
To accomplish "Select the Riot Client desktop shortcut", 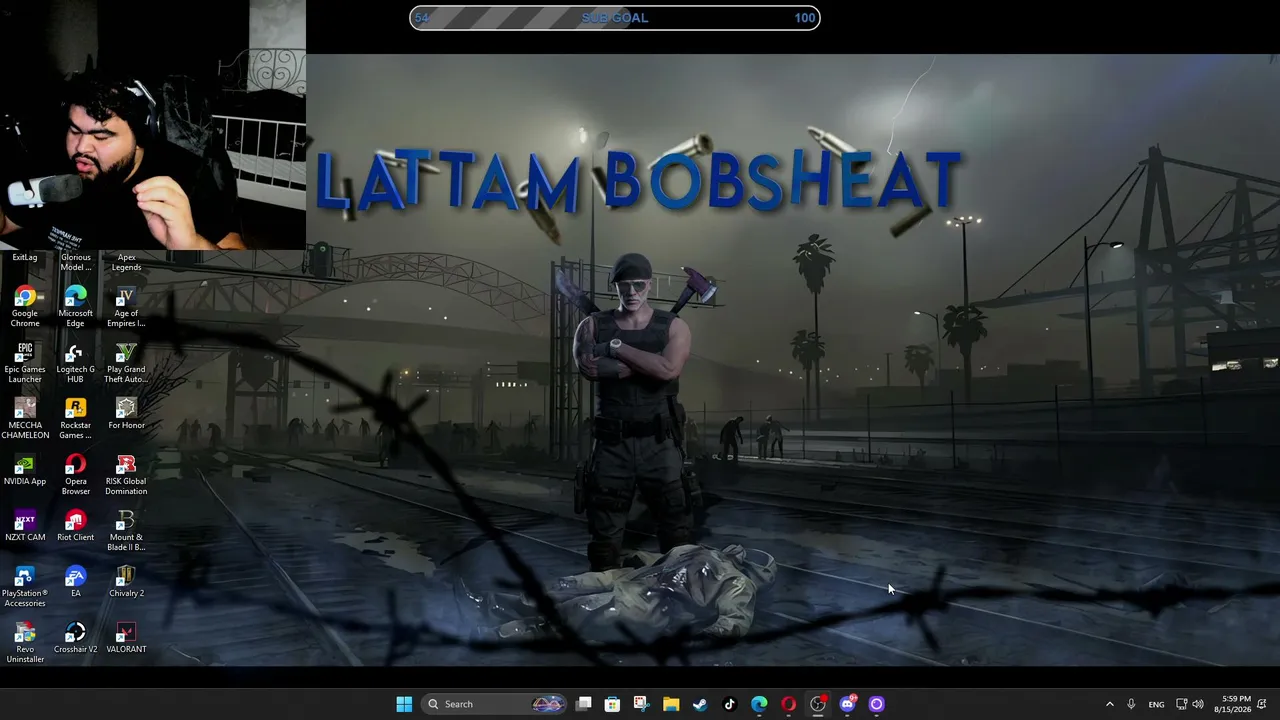I will pyautogui.click(x=75, y=525).
